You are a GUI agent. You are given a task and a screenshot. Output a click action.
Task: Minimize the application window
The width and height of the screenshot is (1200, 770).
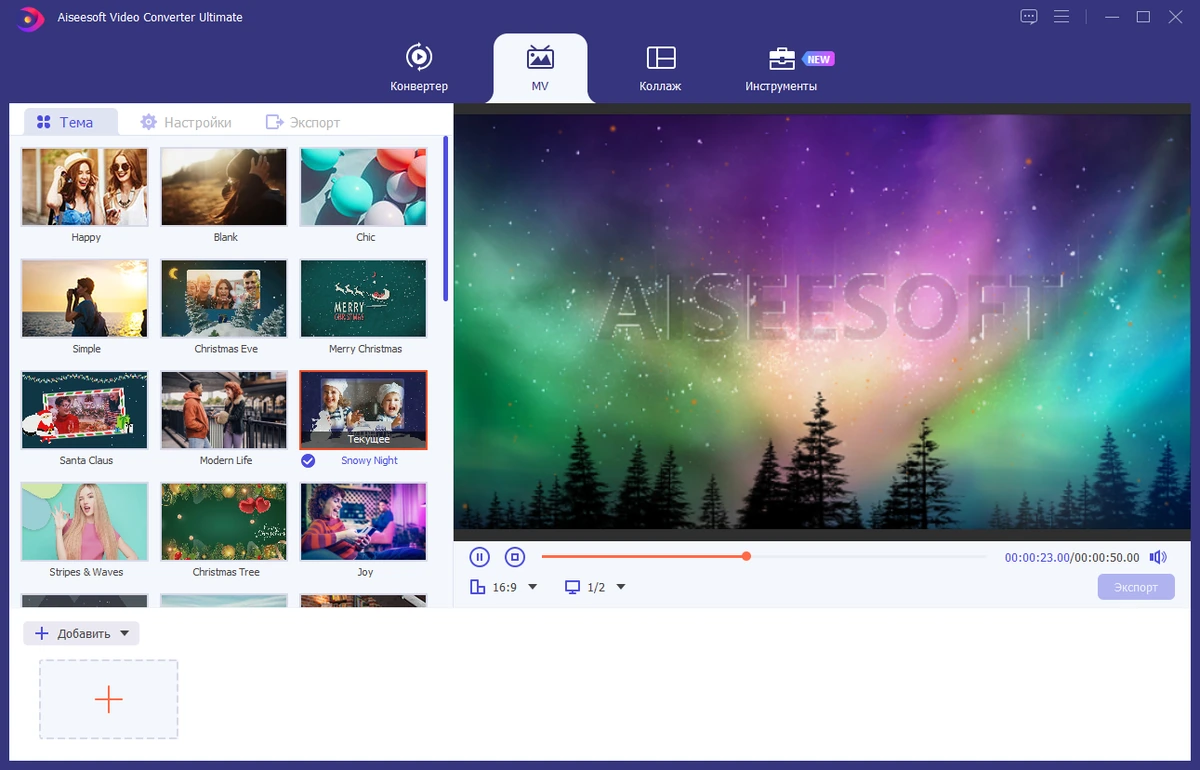point(1110,17)
